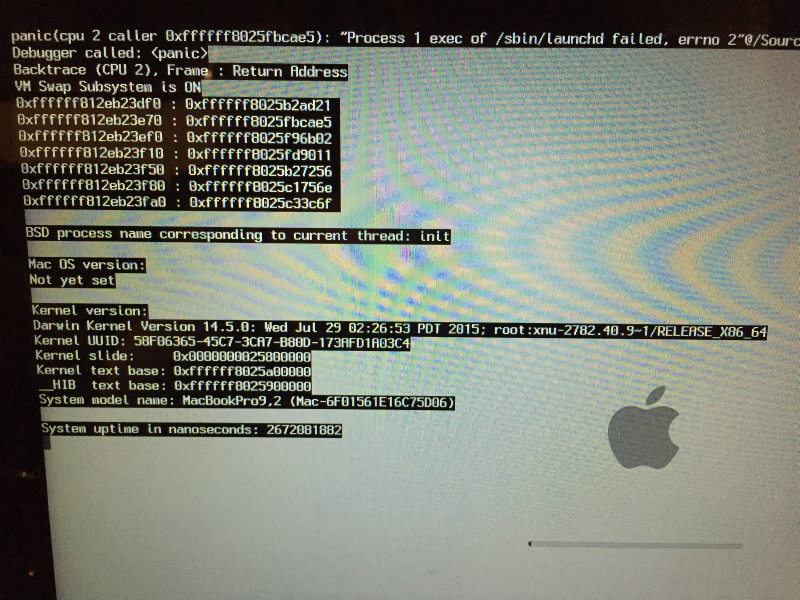Select return address 0xffffff8025b2ad21
The height and width of the screenshot is (600, 800).
coord(258,105)
